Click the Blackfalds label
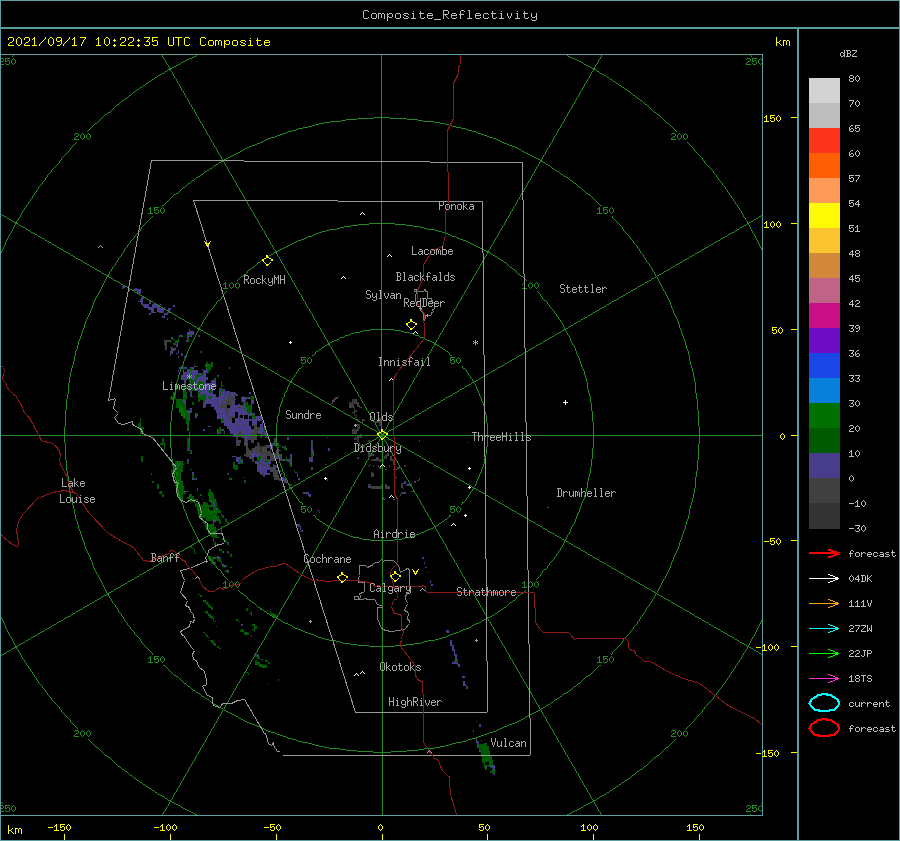 pyautogui.click(x=425, y=277)
